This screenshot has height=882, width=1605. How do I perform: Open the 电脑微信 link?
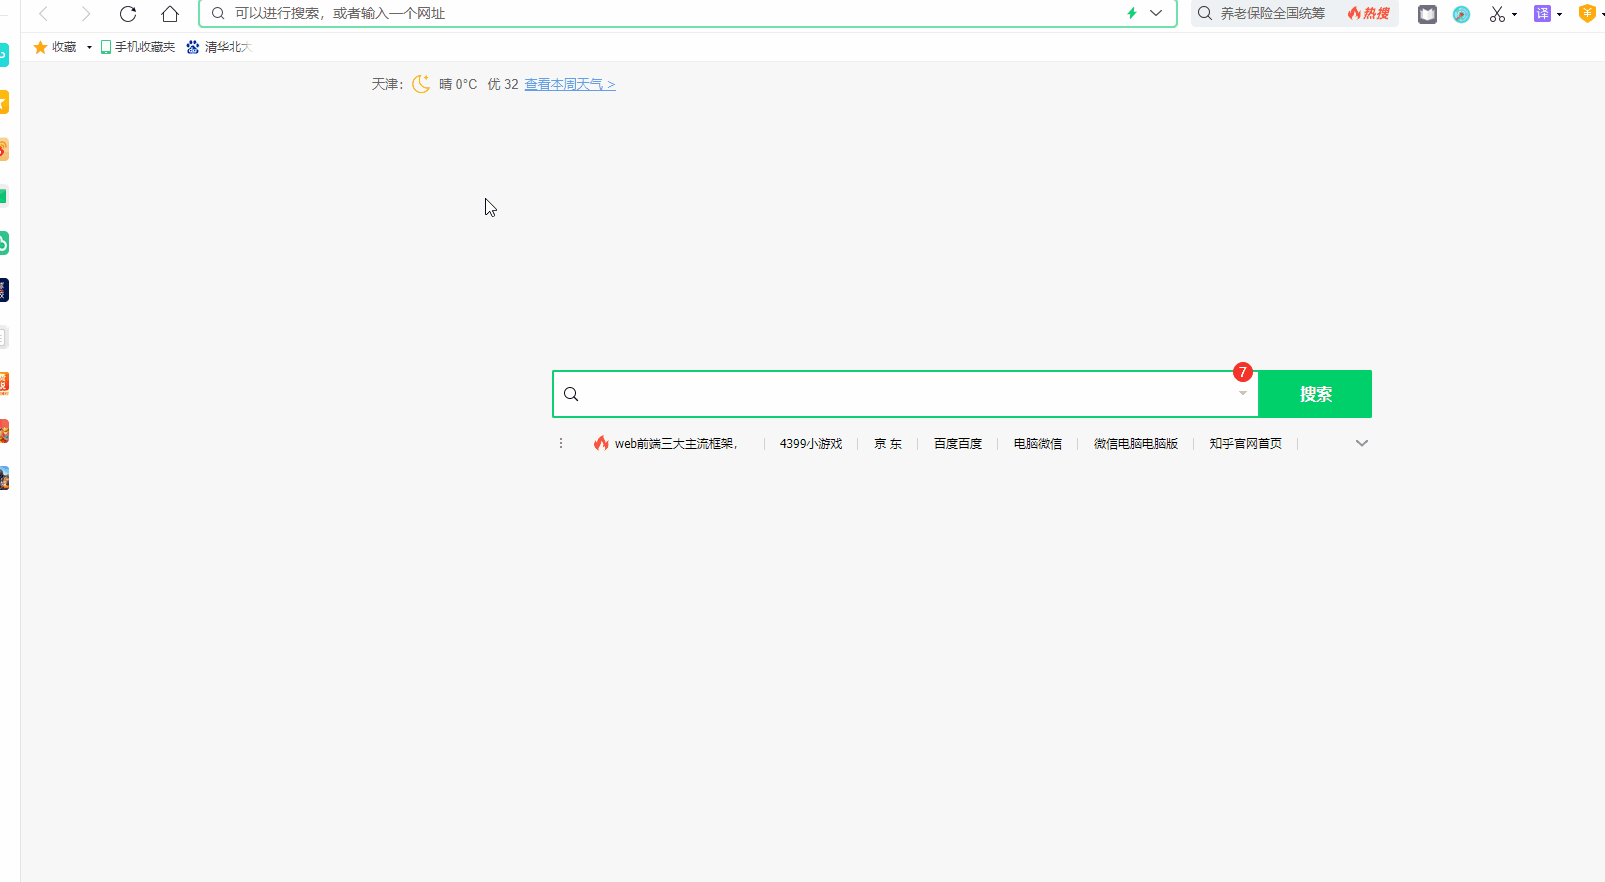click(x=1038, y=444)
